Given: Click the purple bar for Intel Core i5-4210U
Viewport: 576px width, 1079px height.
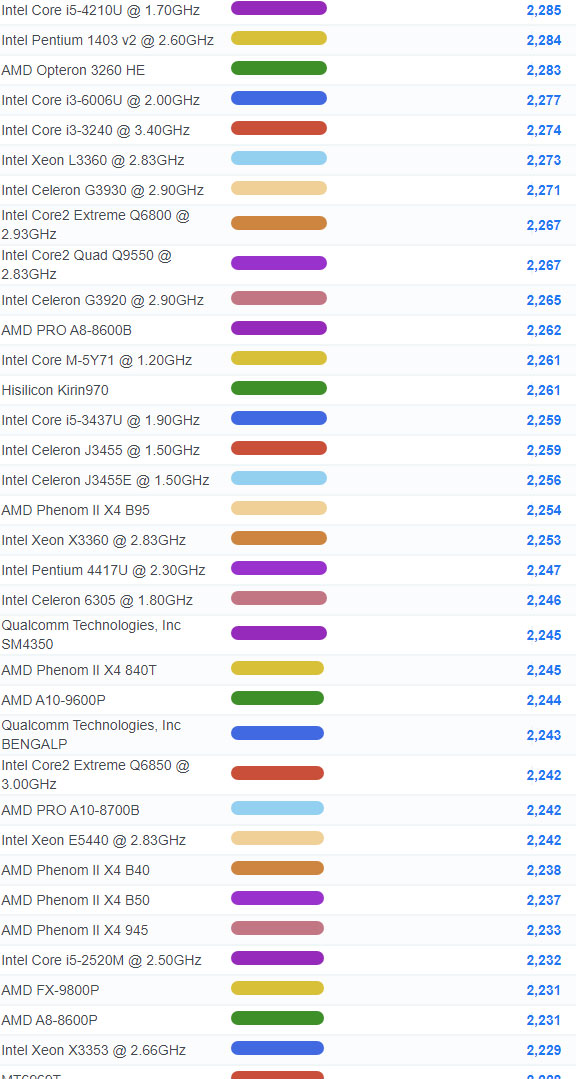Looking at the screenshot, I should pyautogui.click(x=279, y=8).
